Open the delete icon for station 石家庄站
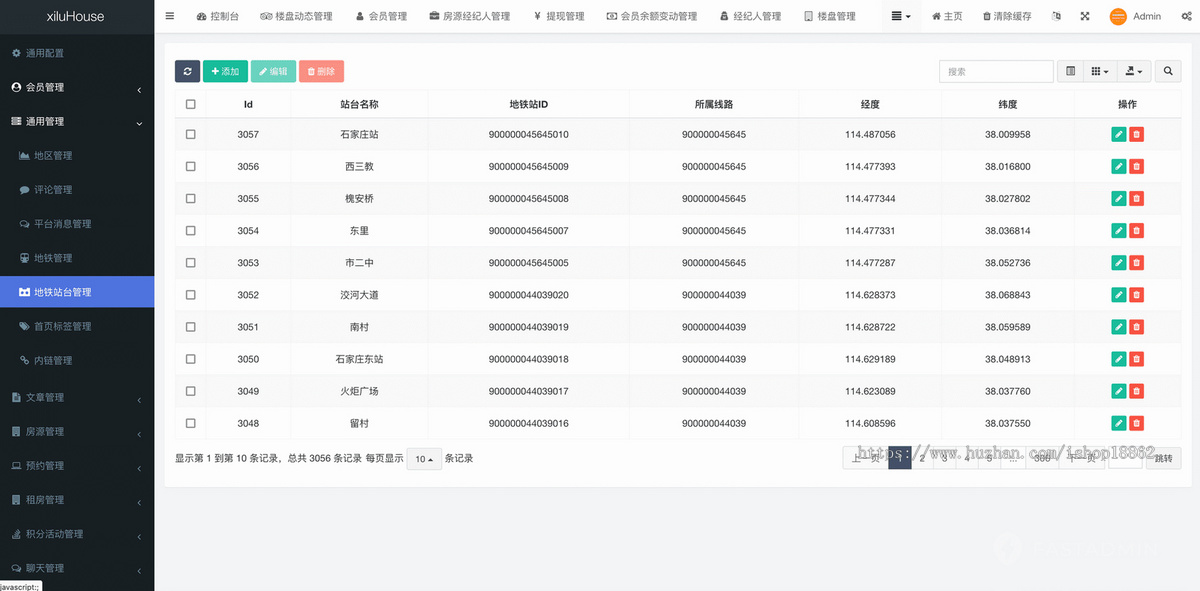Viewport: 1200px width, 591px height. click(x=1137, y=134)
